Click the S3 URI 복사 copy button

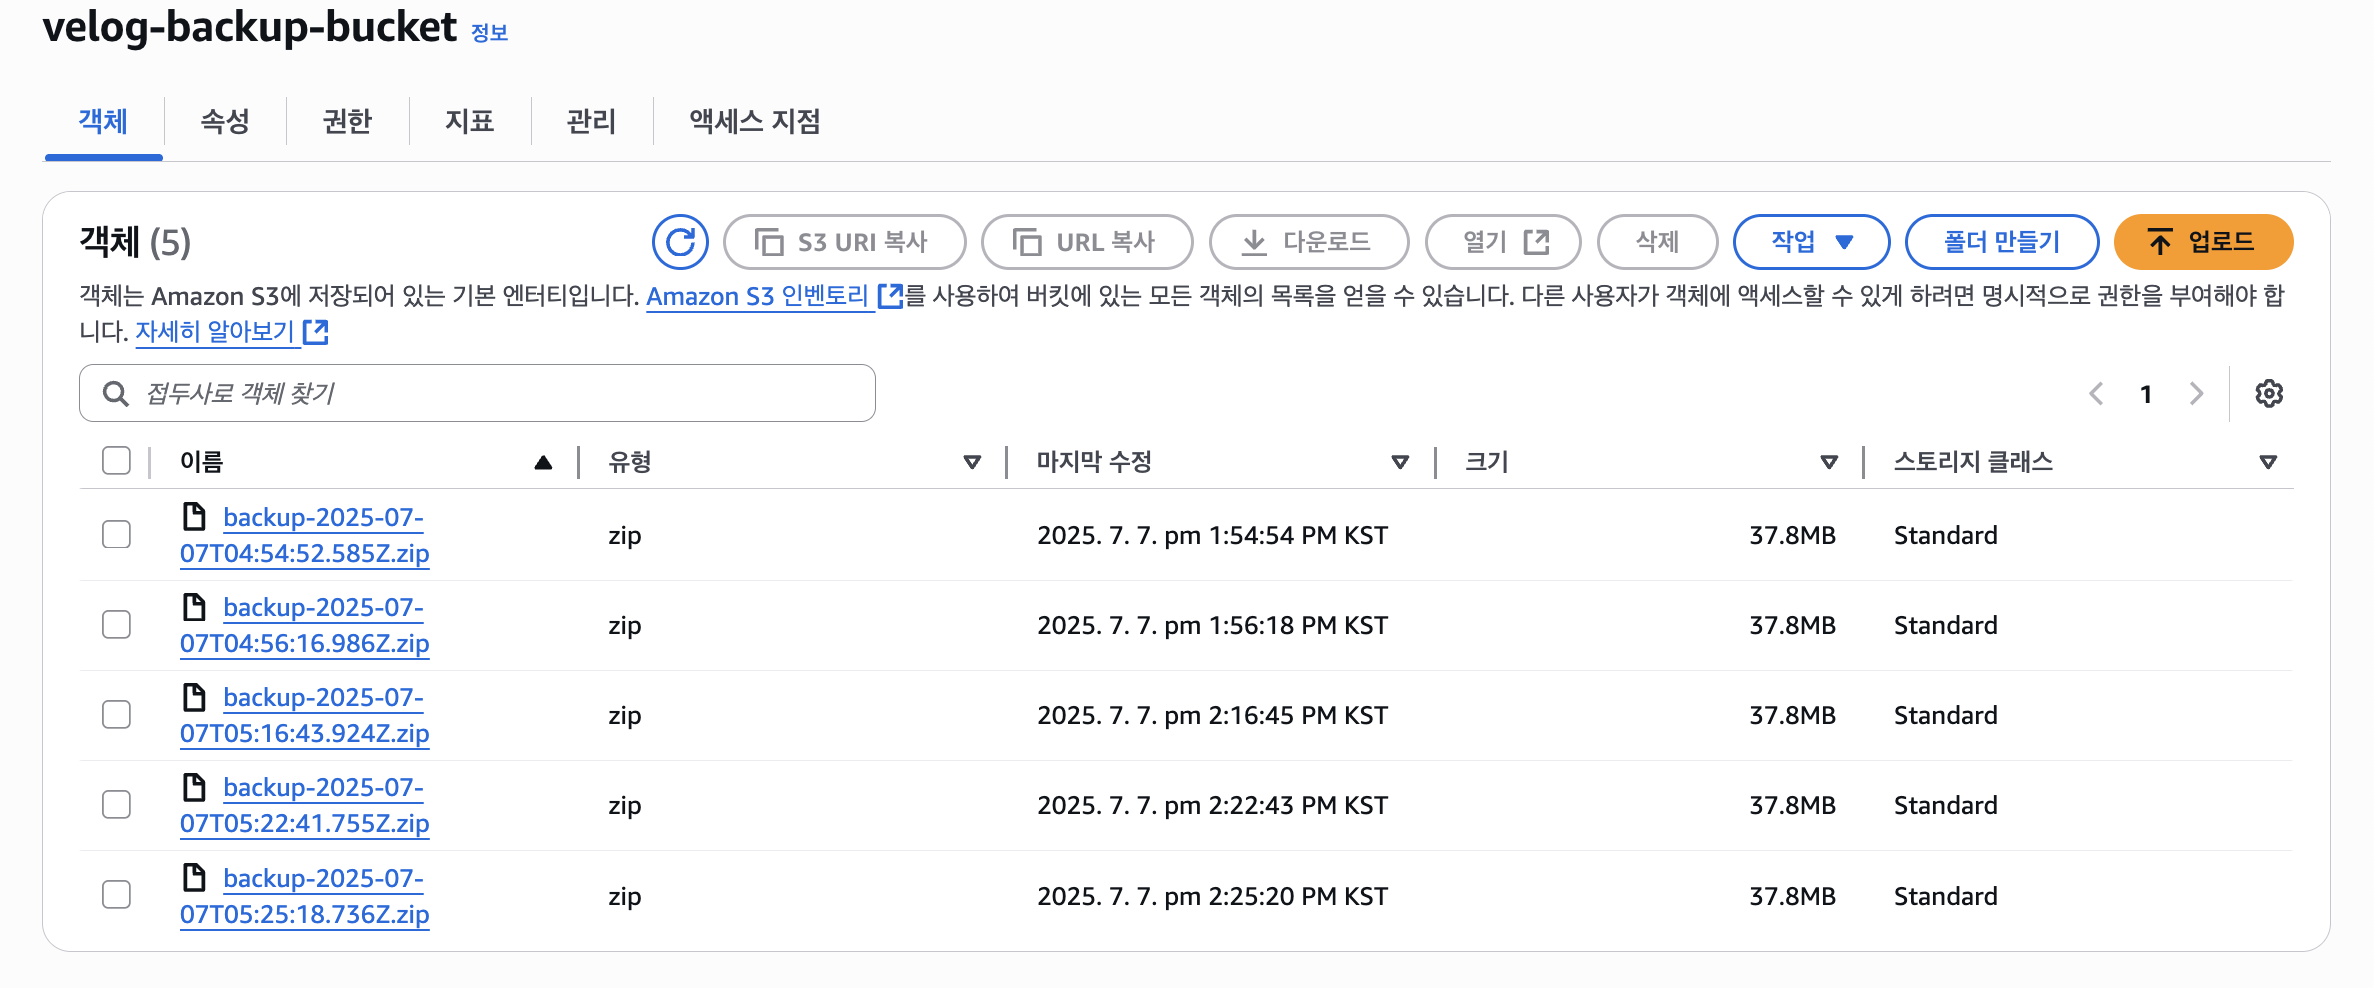pyautogui.click(x=844, y=242)
